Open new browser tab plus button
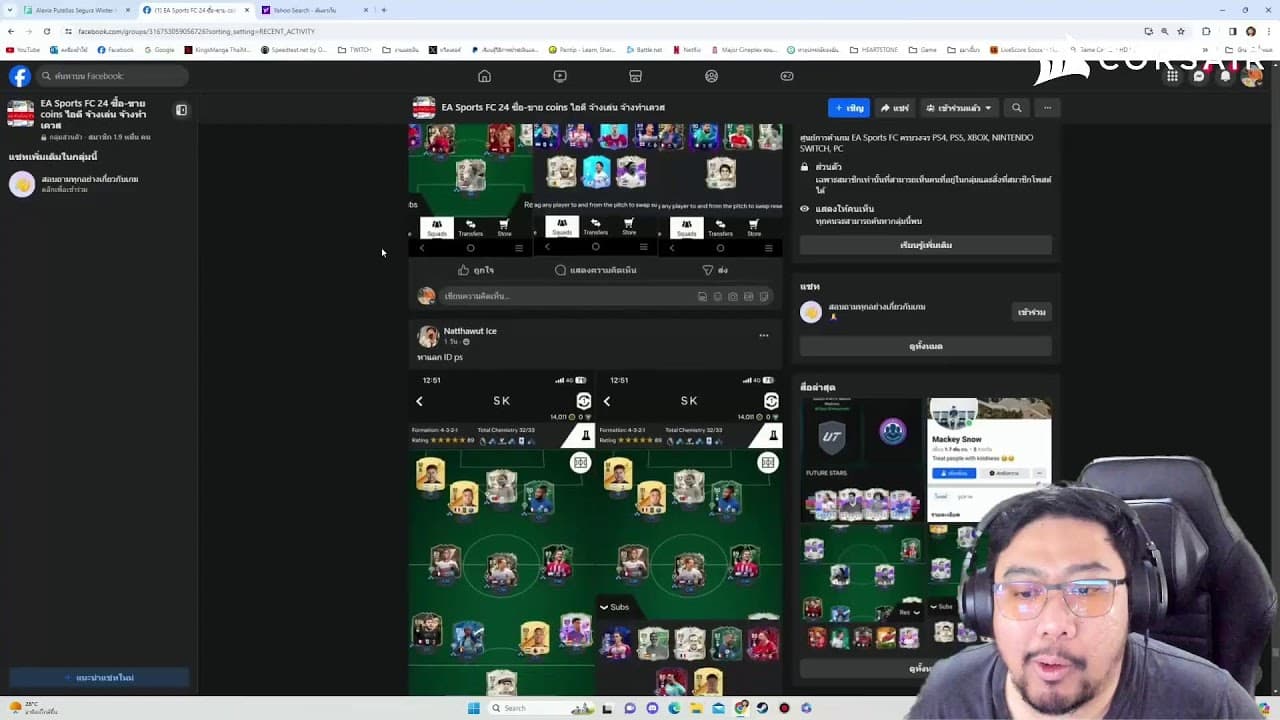This screenshot has height=720, width=1280. [384, 10]
